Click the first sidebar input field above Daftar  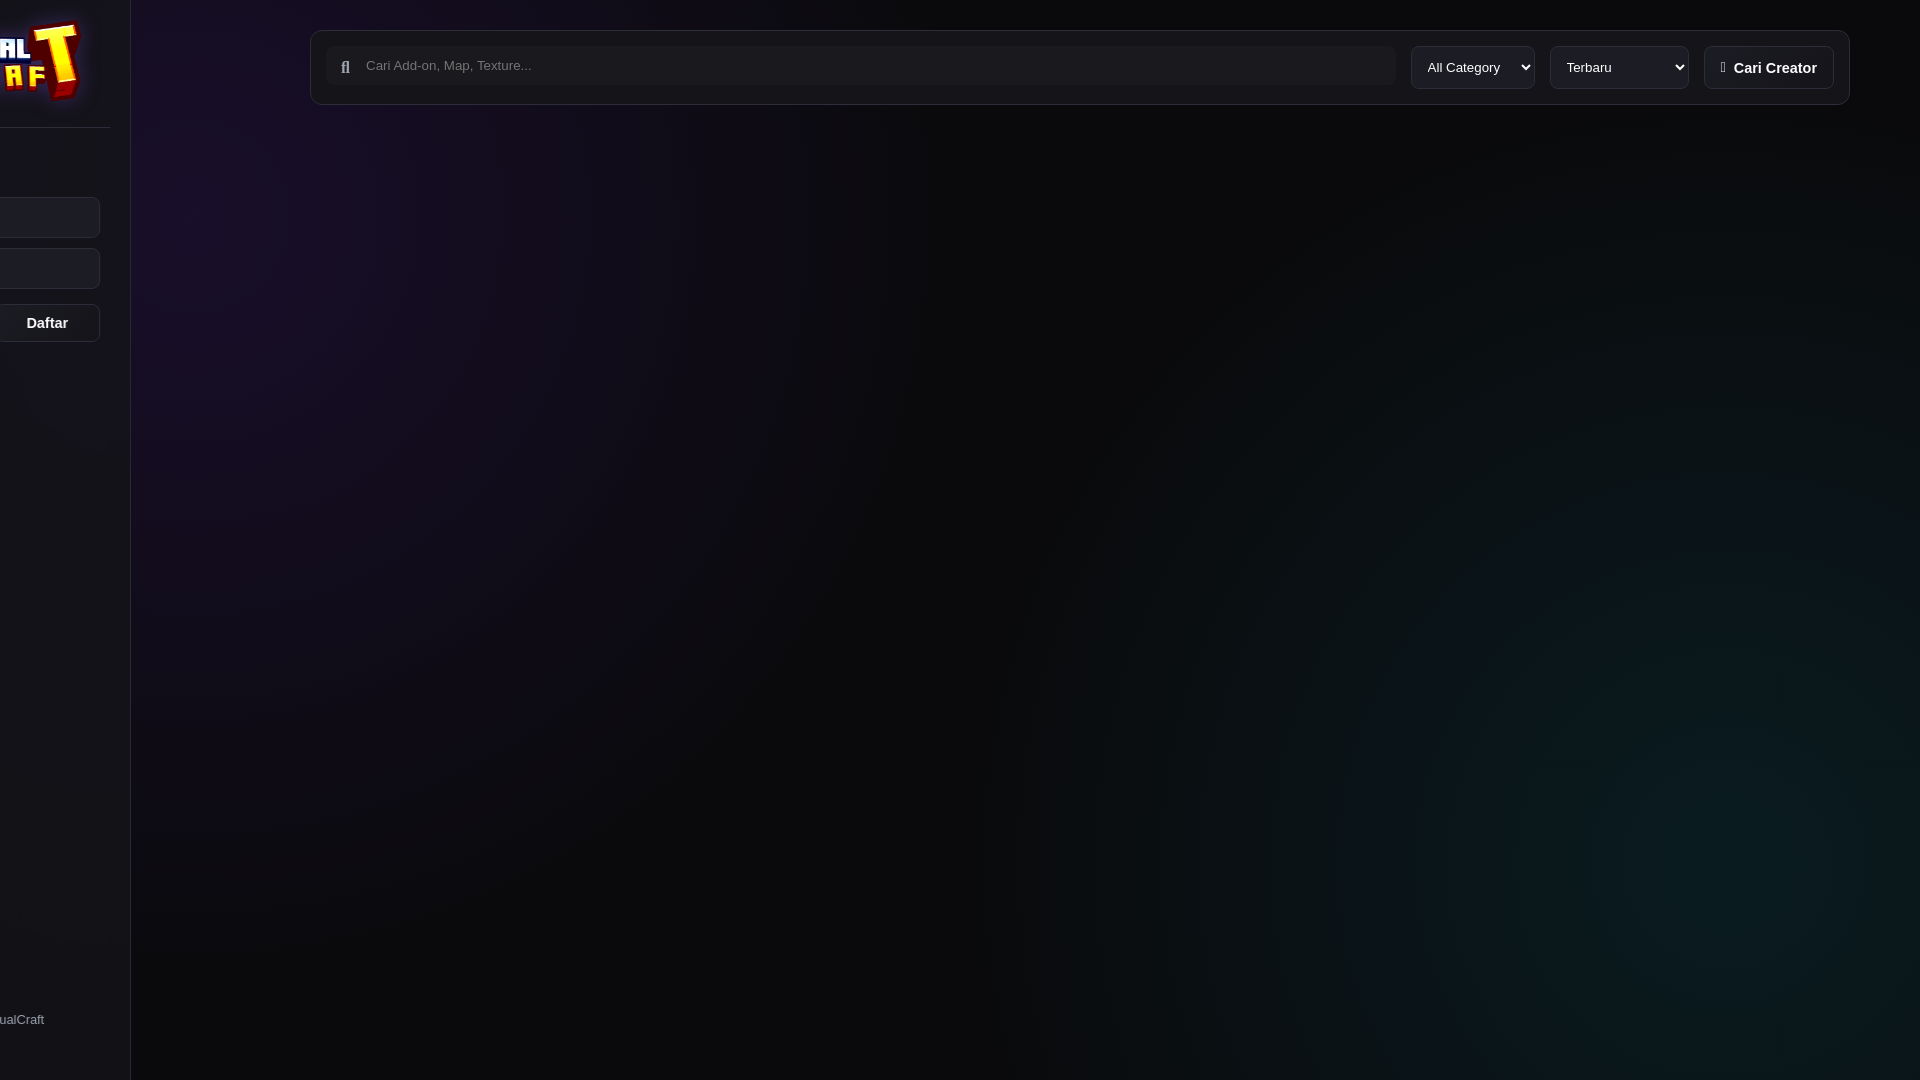pyautogui.click(x=48, y=217)
